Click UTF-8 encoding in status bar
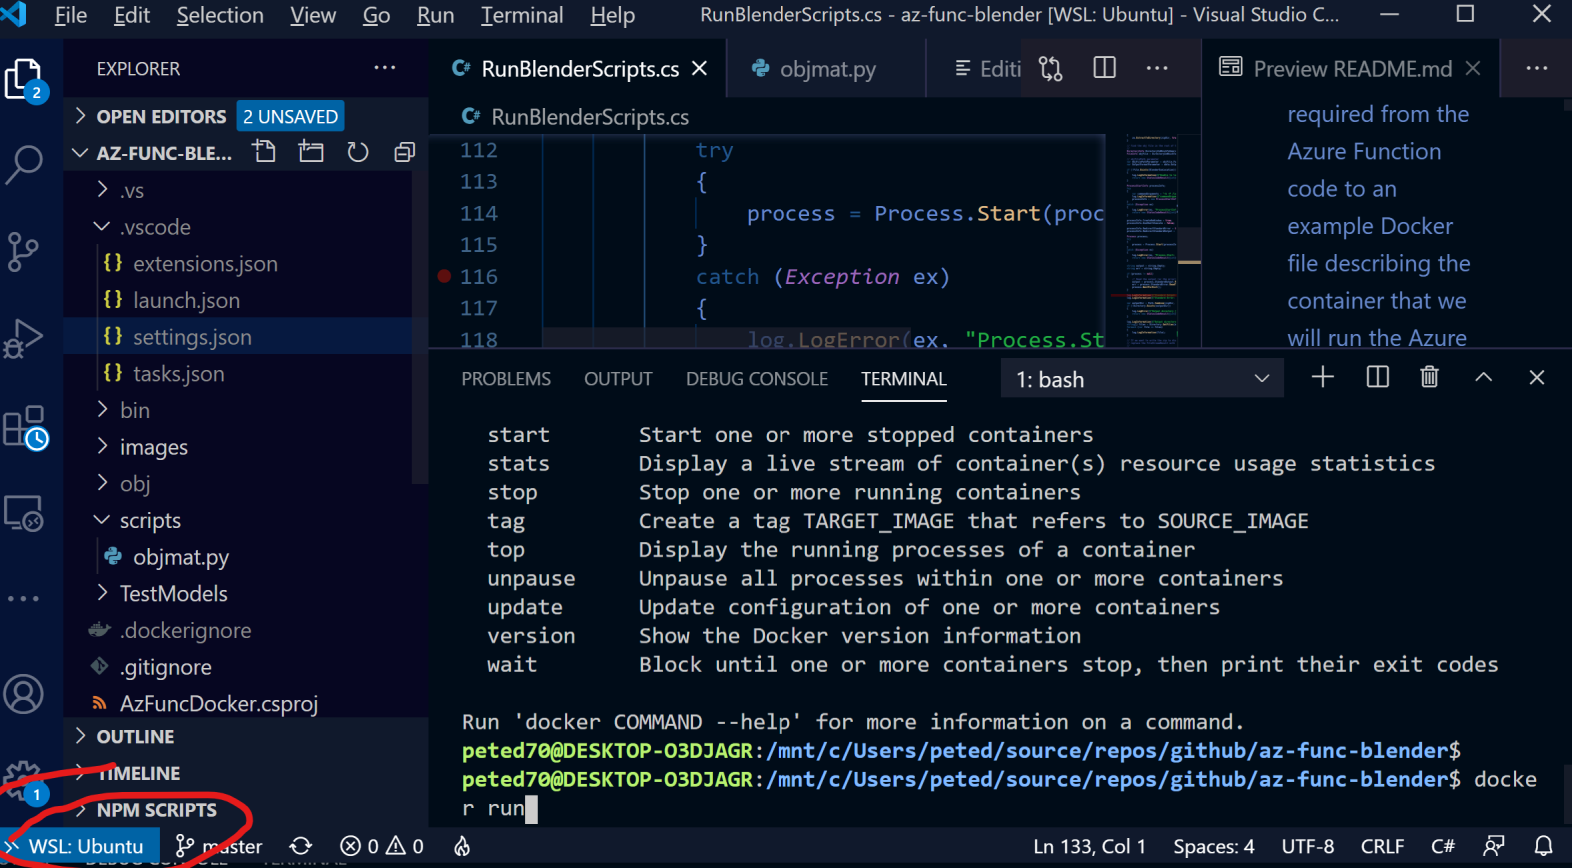The image size is (1572, 868). pos(1308,847)
